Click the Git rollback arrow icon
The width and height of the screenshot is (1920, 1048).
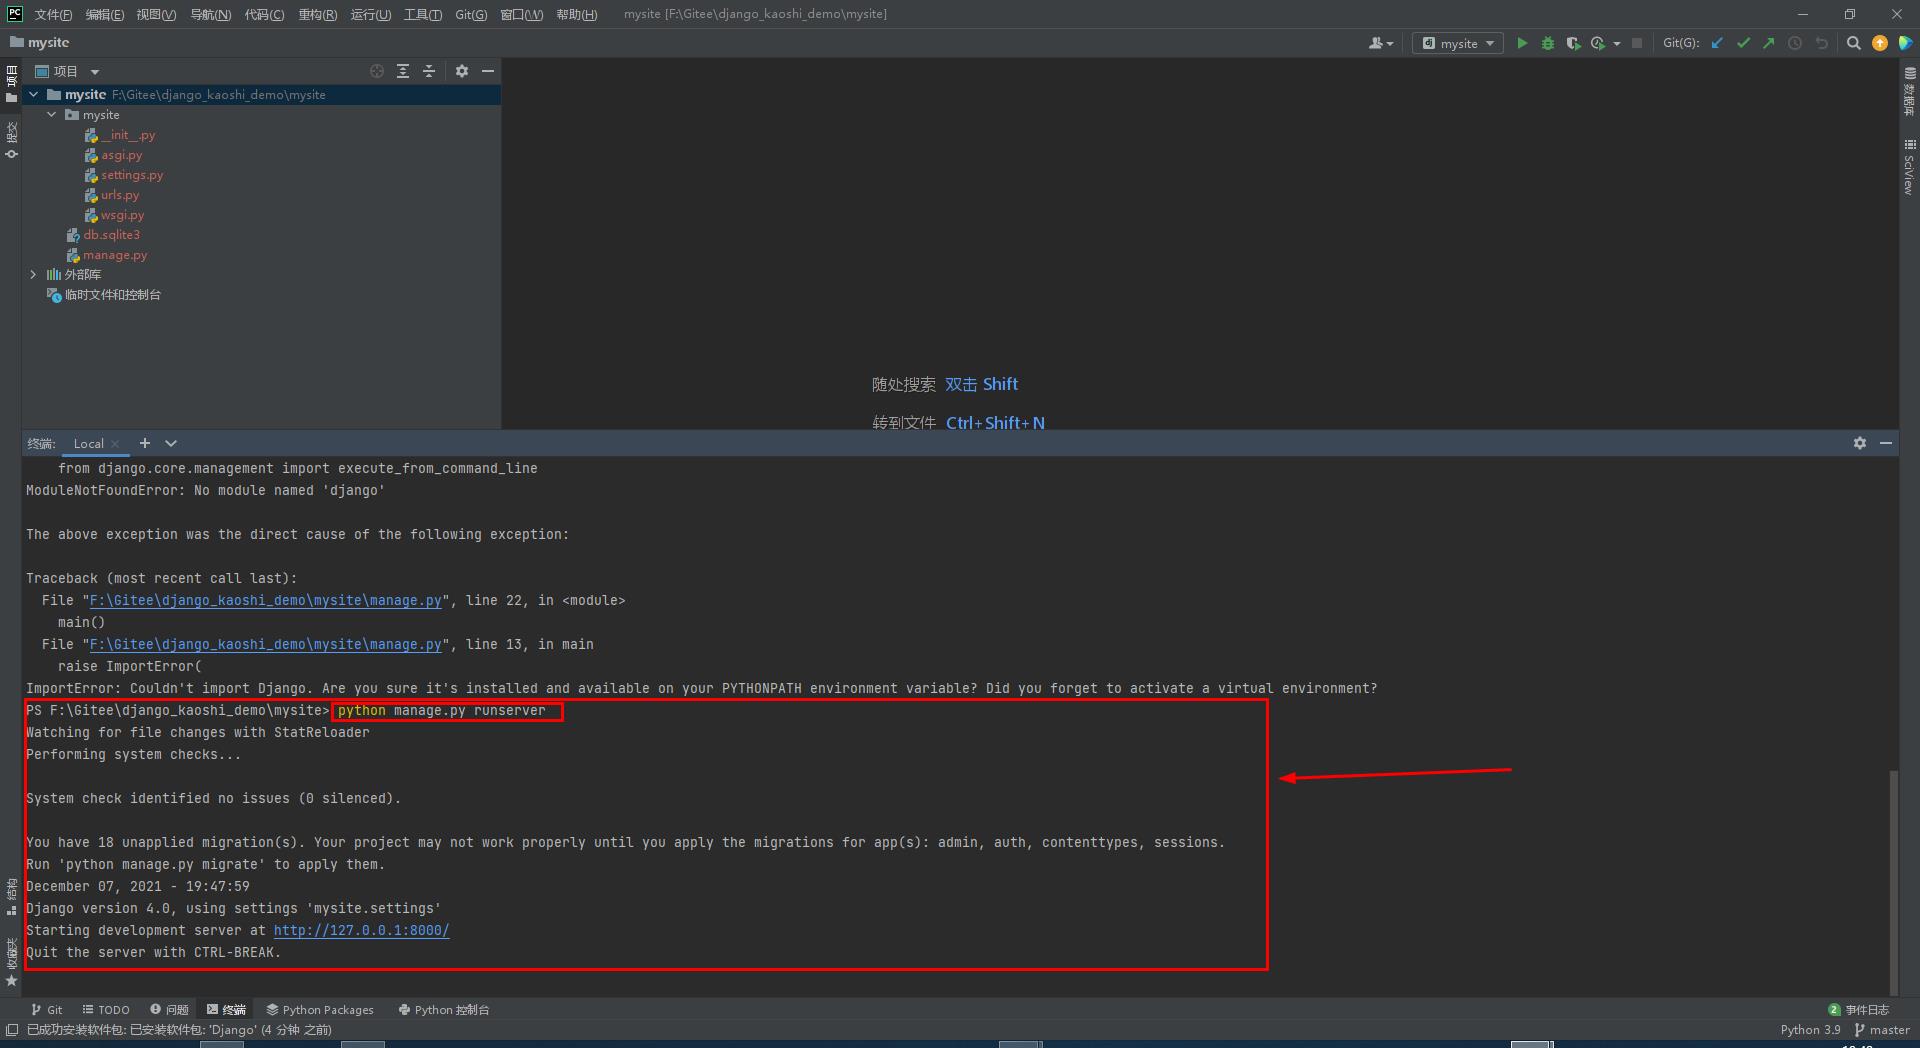pyautogui.click(x=1821, y=43)
